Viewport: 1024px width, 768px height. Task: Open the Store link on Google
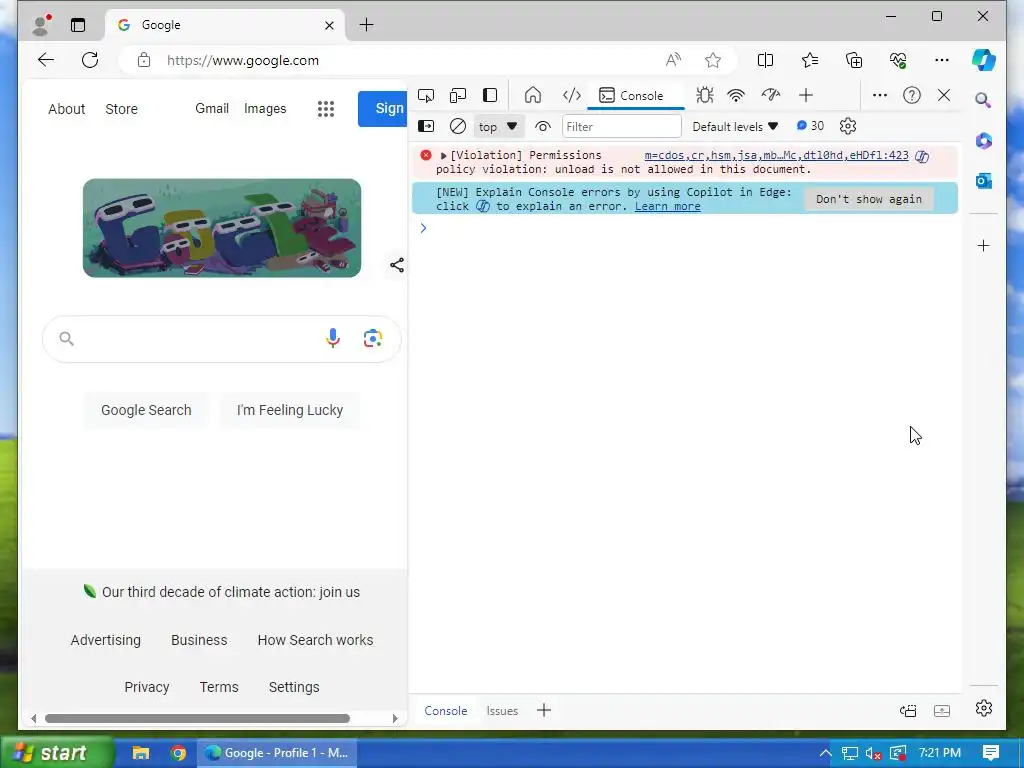[x=121, y=109]
